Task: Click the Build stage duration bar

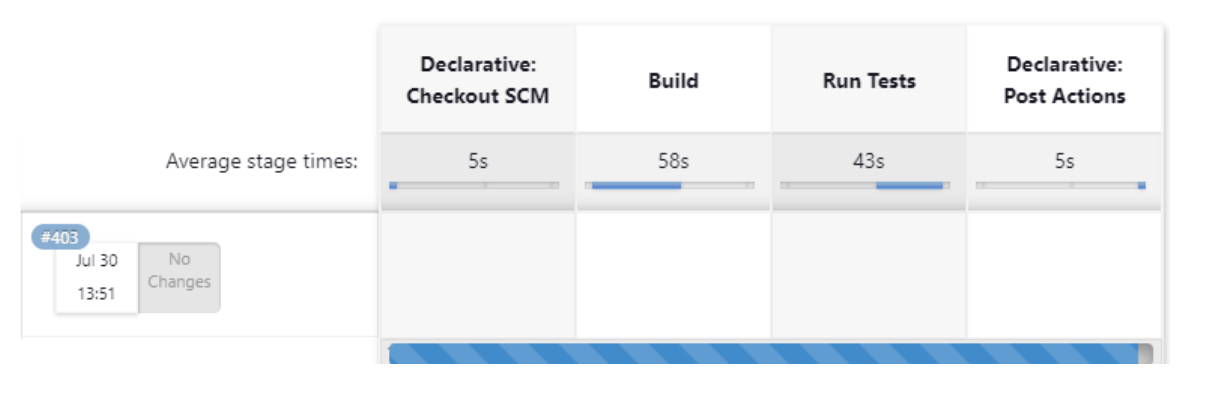Action: click(673, 185)
